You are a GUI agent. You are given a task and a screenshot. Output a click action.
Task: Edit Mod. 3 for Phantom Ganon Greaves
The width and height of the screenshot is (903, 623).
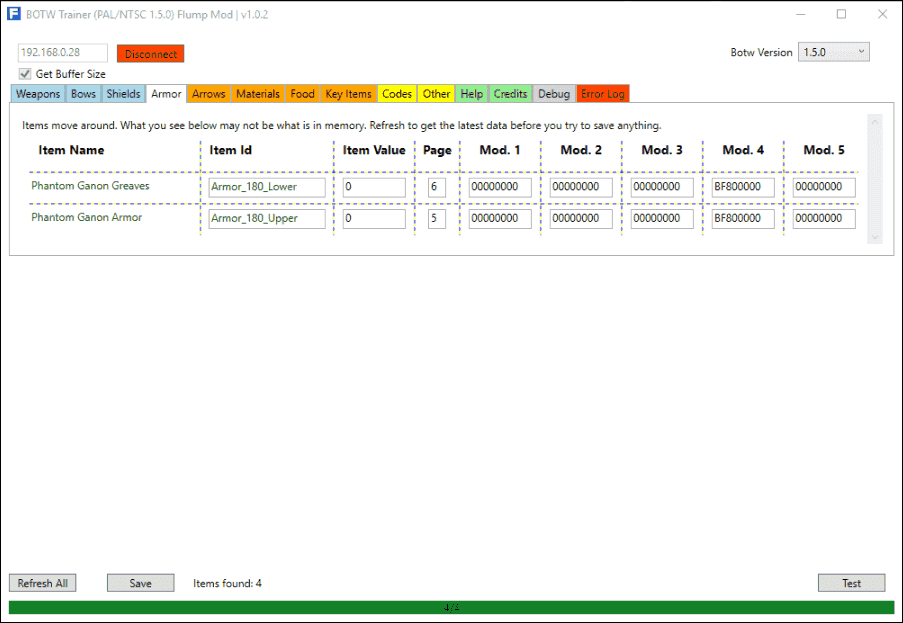click(x=662, y=187)
